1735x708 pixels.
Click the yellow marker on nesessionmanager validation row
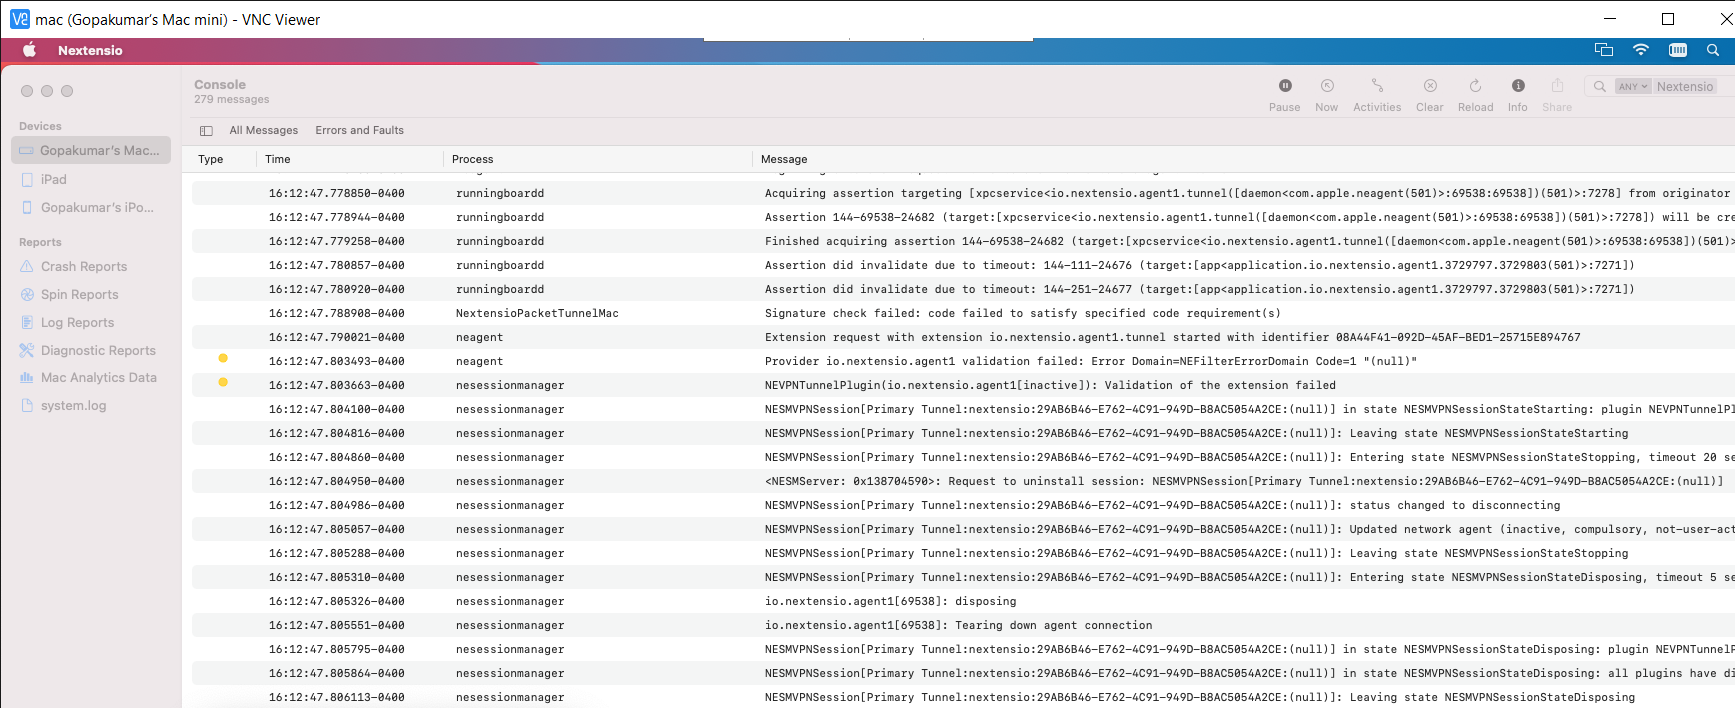[223, 382]
